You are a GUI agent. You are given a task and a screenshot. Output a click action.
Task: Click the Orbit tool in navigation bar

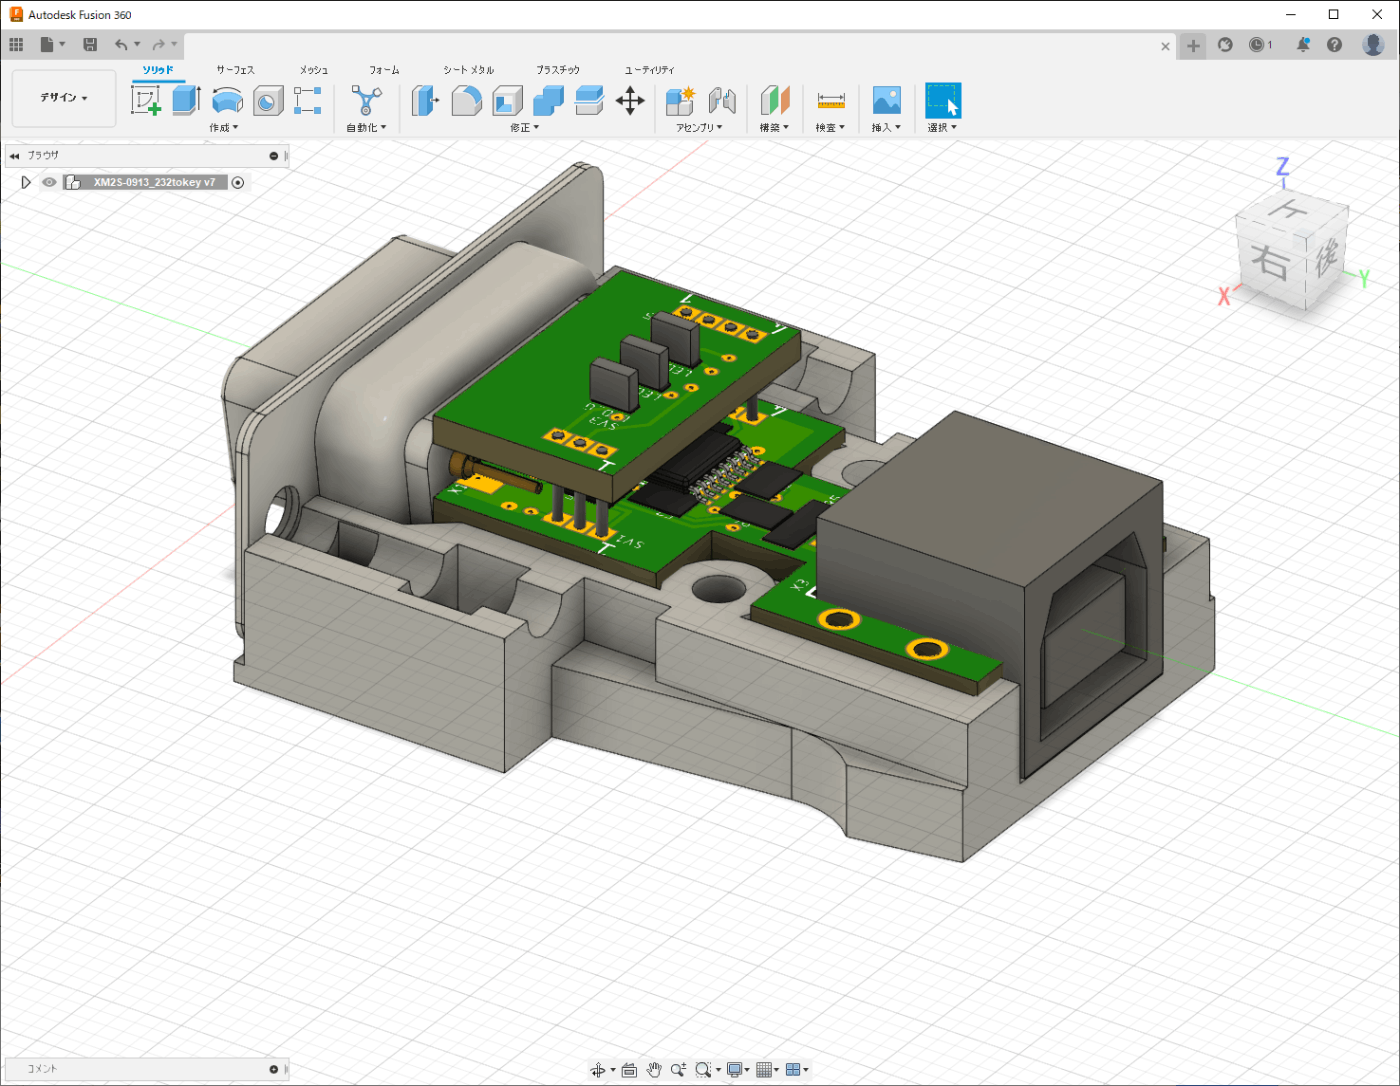(598, 1070)
